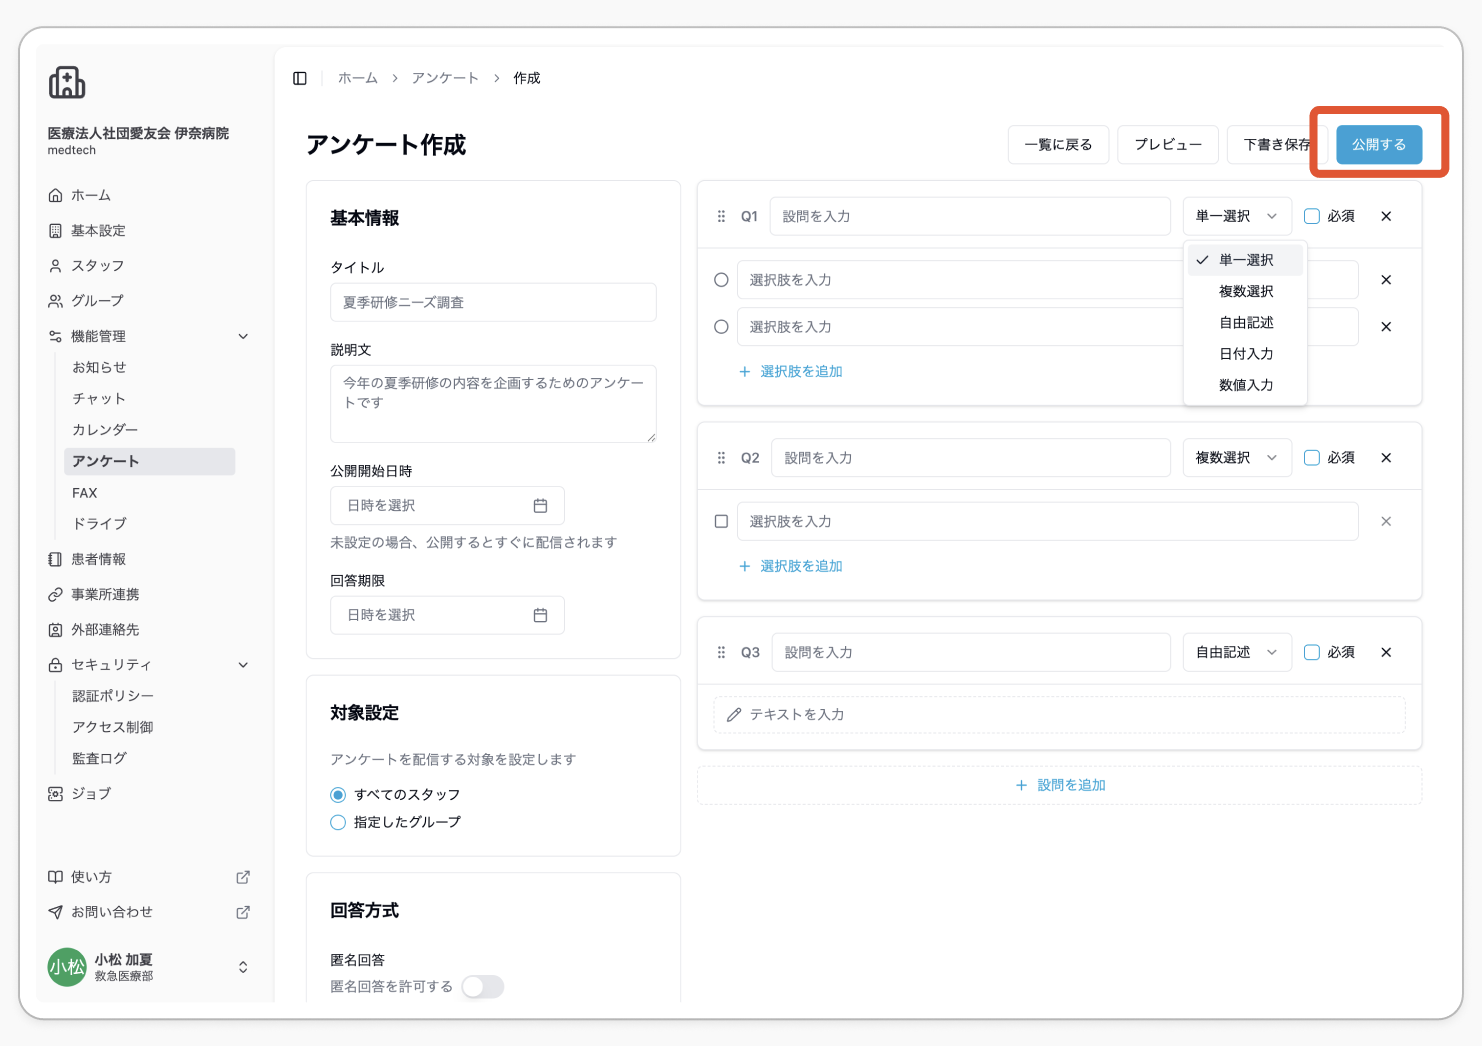Image resolution: width=1482 pixels, height=1046 pixels.
Task: Choose 日付入力 from the dropdown list
Action: tap(1245, 353)
